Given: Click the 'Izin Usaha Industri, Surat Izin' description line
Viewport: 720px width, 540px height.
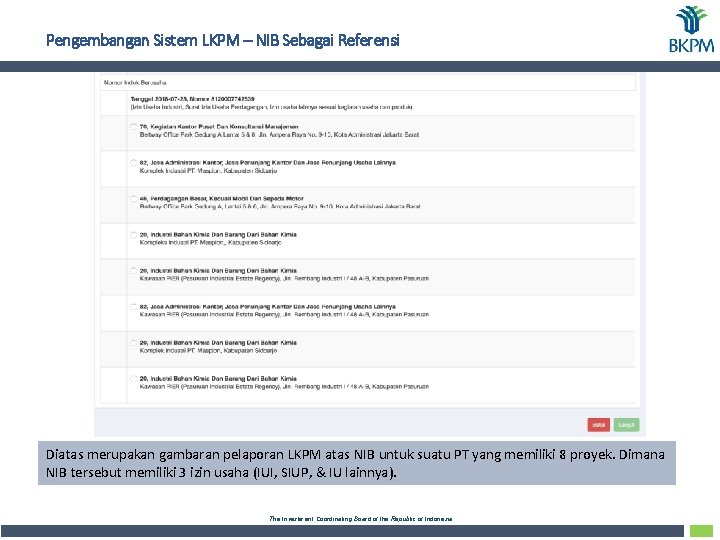Looking at the screenshot, I should pyautogui.click(x=271, y=107).
